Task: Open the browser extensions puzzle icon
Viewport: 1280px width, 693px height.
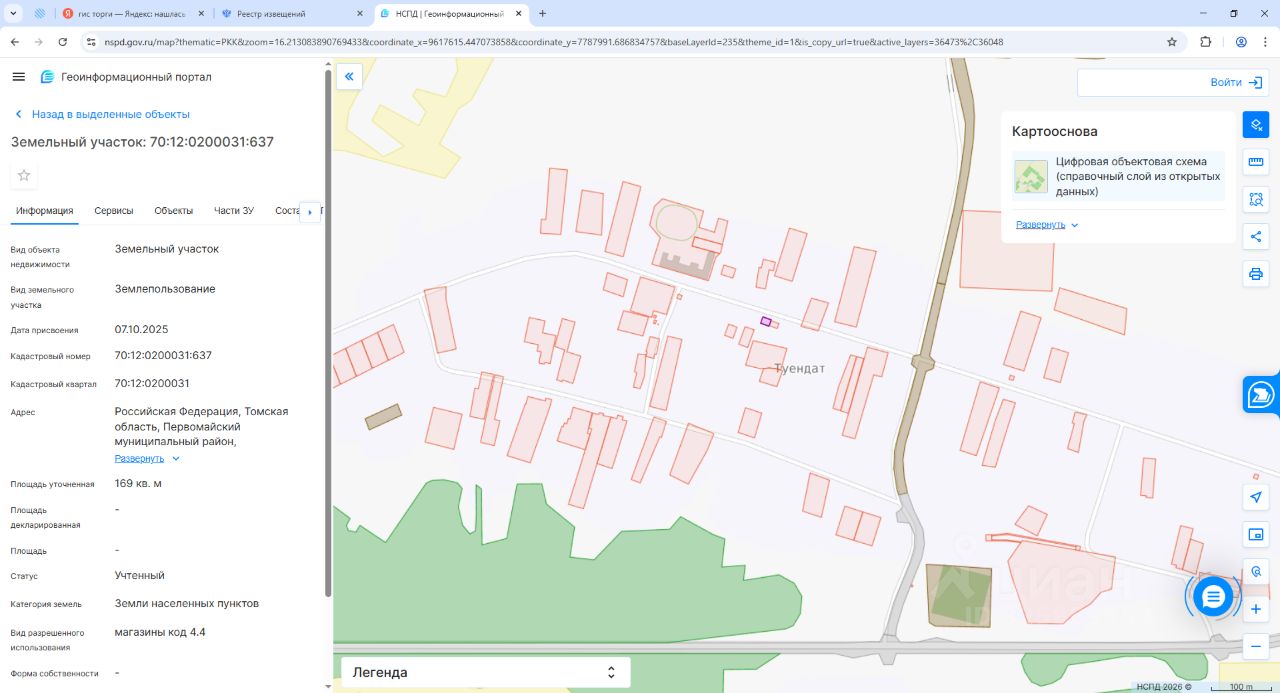Action: coord(1205,42)
